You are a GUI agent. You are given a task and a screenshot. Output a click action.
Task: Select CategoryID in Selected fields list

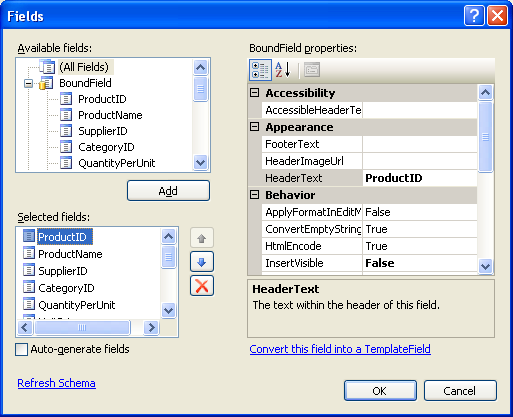[66, 288]
